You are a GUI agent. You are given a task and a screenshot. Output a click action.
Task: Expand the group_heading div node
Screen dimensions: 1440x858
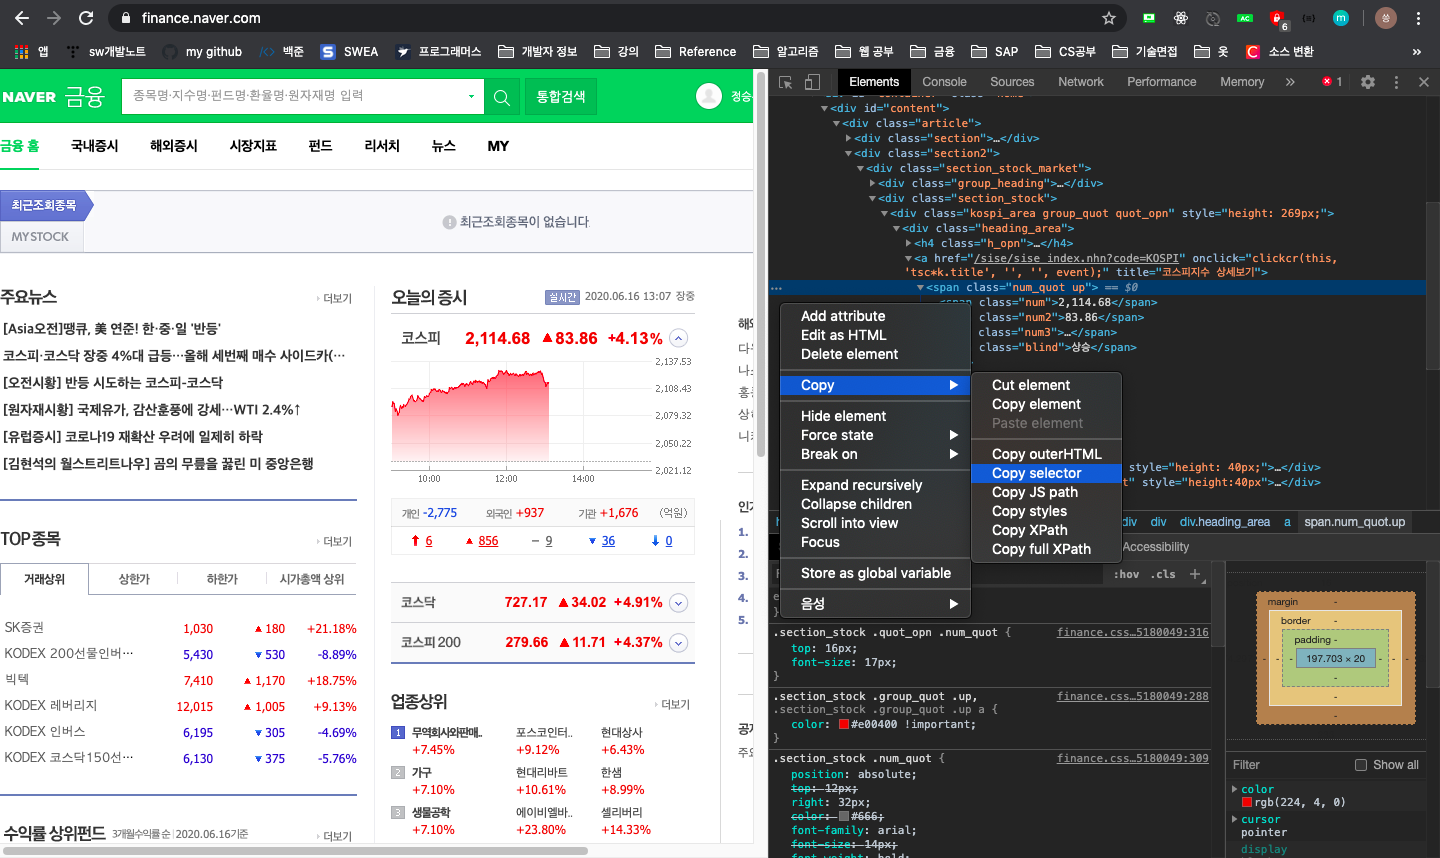[x=873, y=184]
